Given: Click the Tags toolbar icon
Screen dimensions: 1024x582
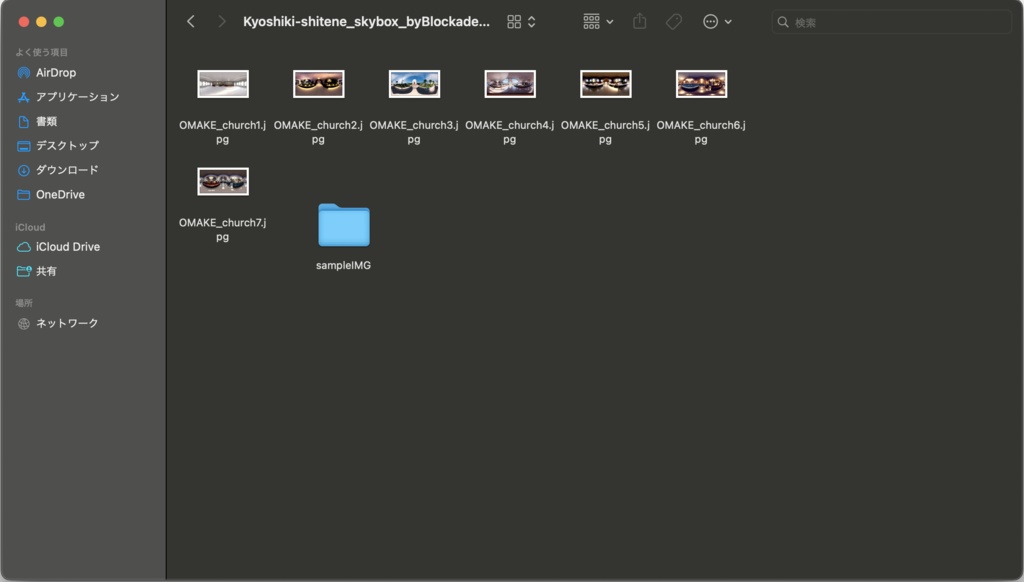Looking at the screenshot, I should 674,22.
